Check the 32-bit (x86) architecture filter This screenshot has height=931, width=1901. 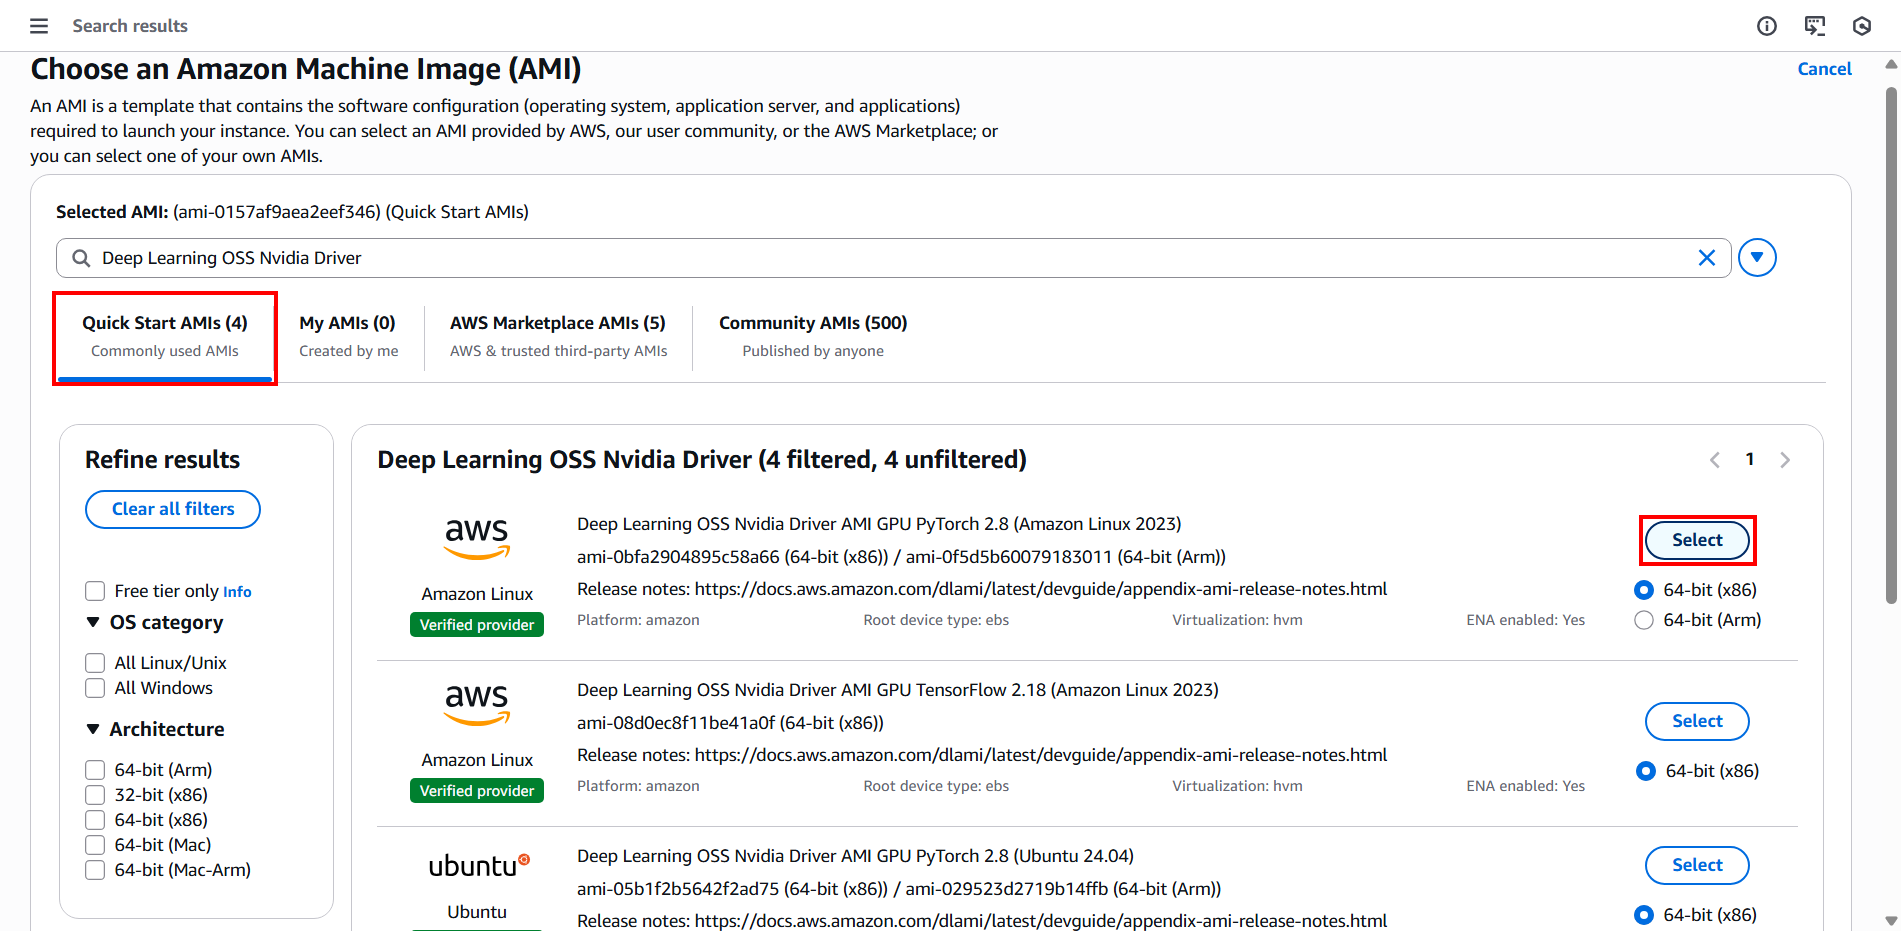tap(95, 795)
